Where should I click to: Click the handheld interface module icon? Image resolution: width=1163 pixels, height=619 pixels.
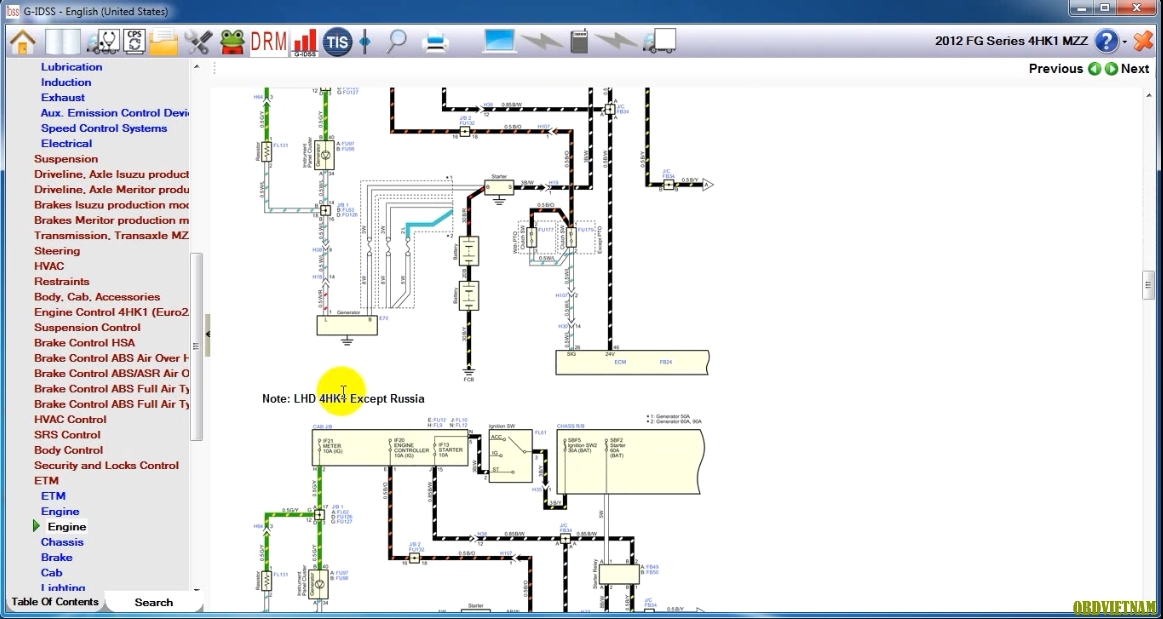579,42
